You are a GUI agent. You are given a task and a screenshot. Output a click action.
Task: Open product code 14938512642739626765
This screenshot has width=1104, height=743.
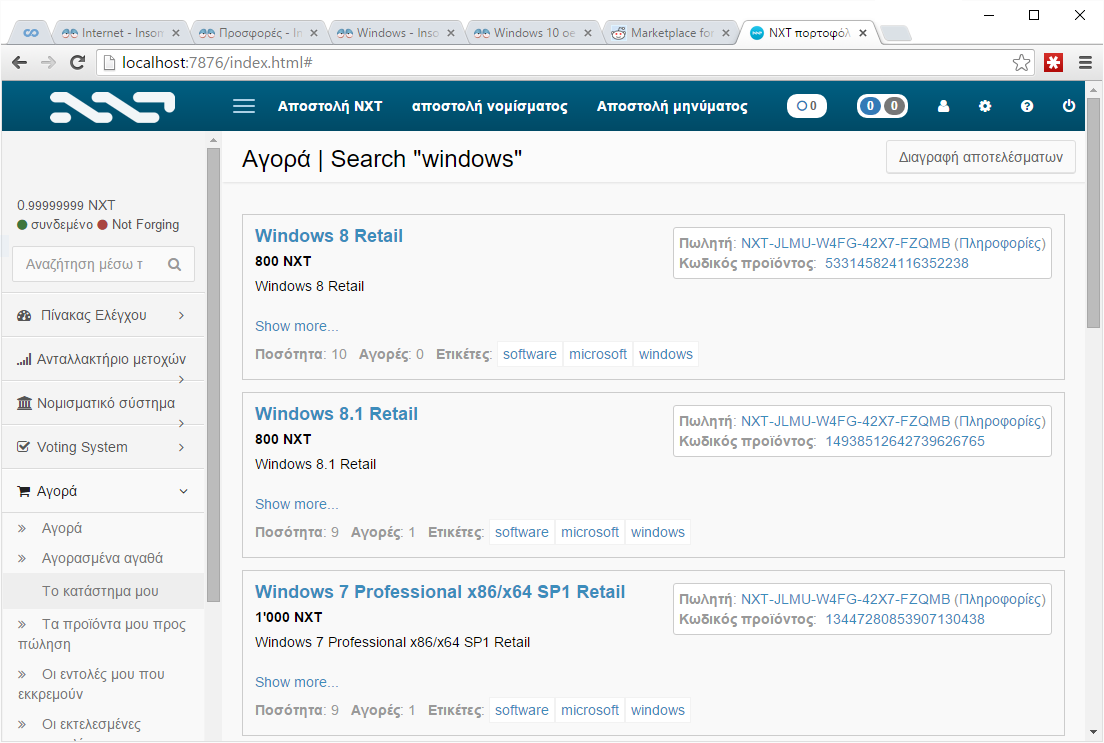coord(905,442)
